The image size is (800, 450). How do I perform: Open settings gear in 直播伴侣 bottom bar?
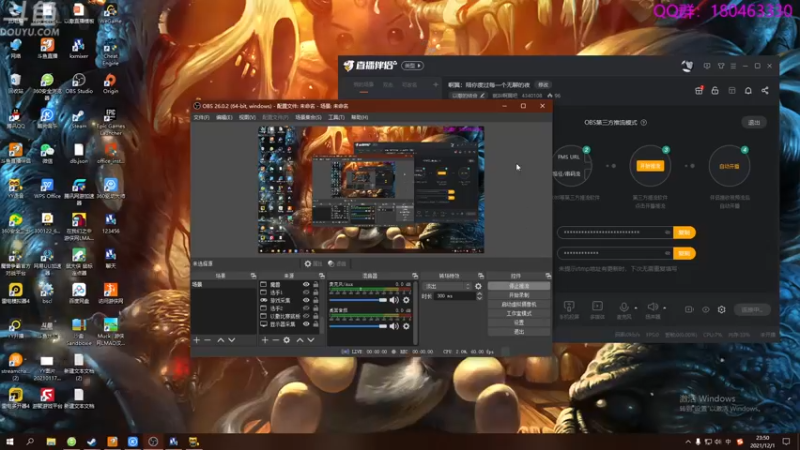pyautogui.click(x=721, y=309)
